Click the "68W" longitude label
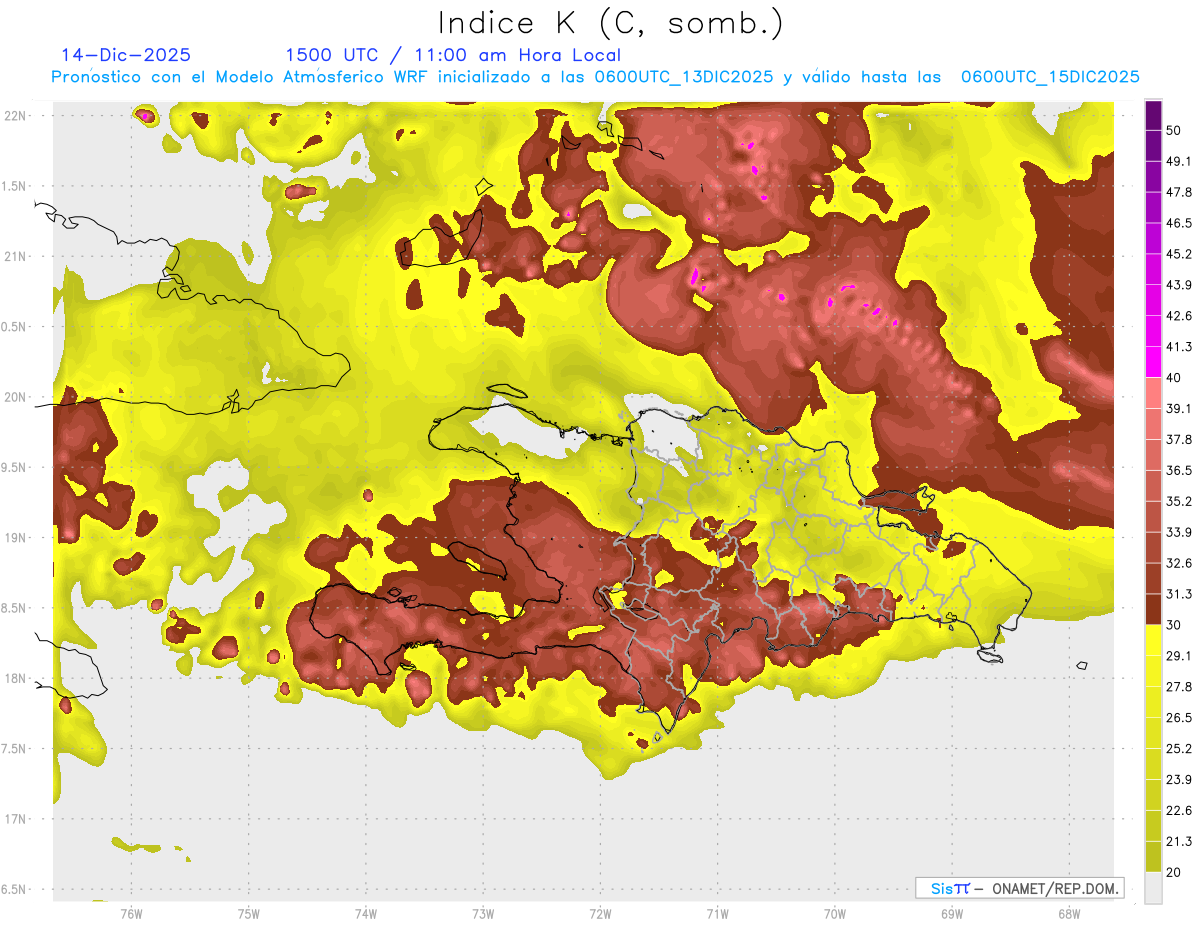This screenshot has width=1200, height=927. 1069,914
